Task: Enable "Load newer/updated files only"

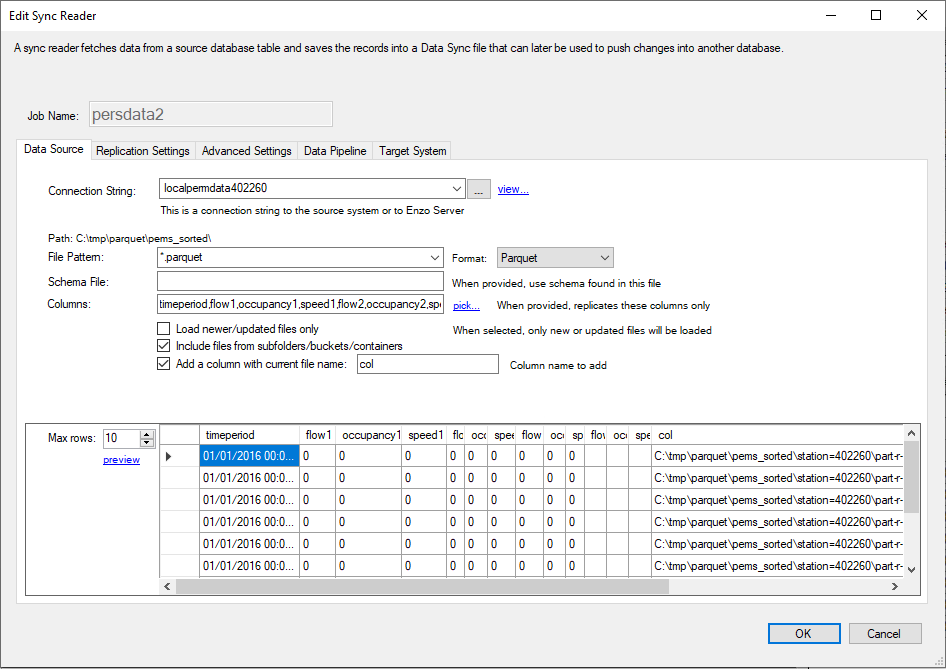Action: [x=163, y=327]
